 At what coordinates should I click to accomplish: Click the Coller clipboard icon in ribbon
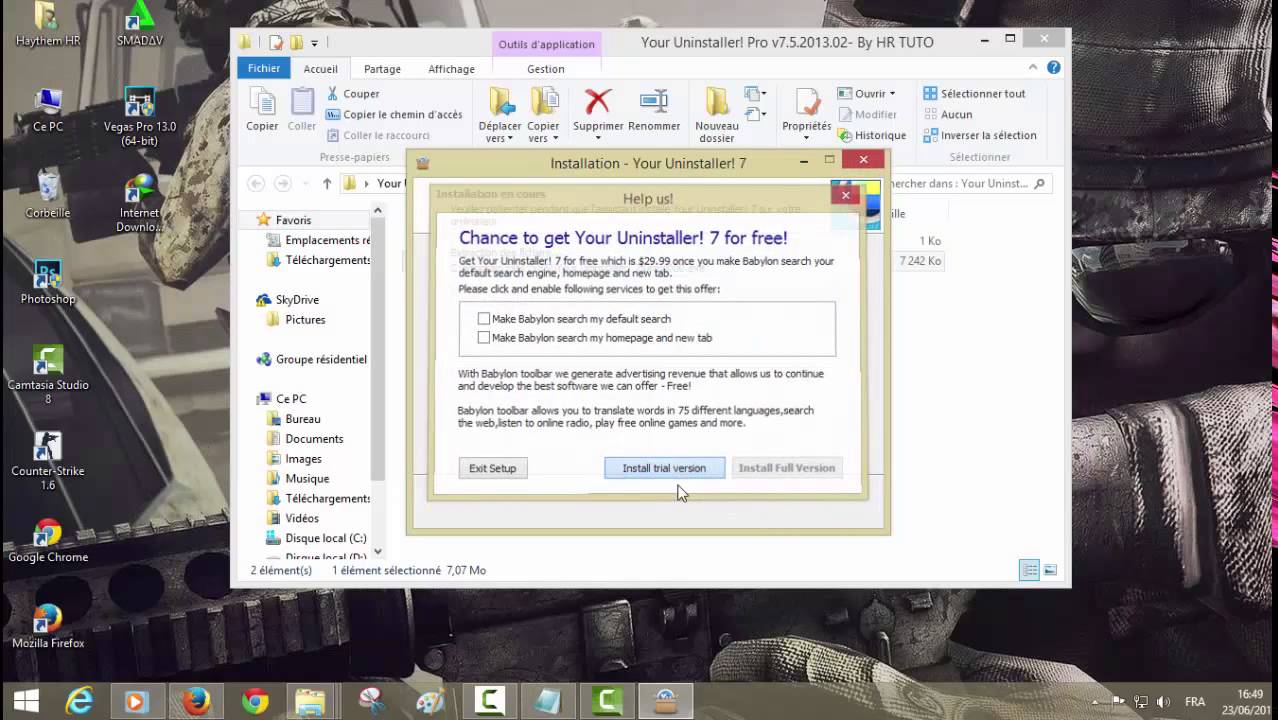(302, 102)
